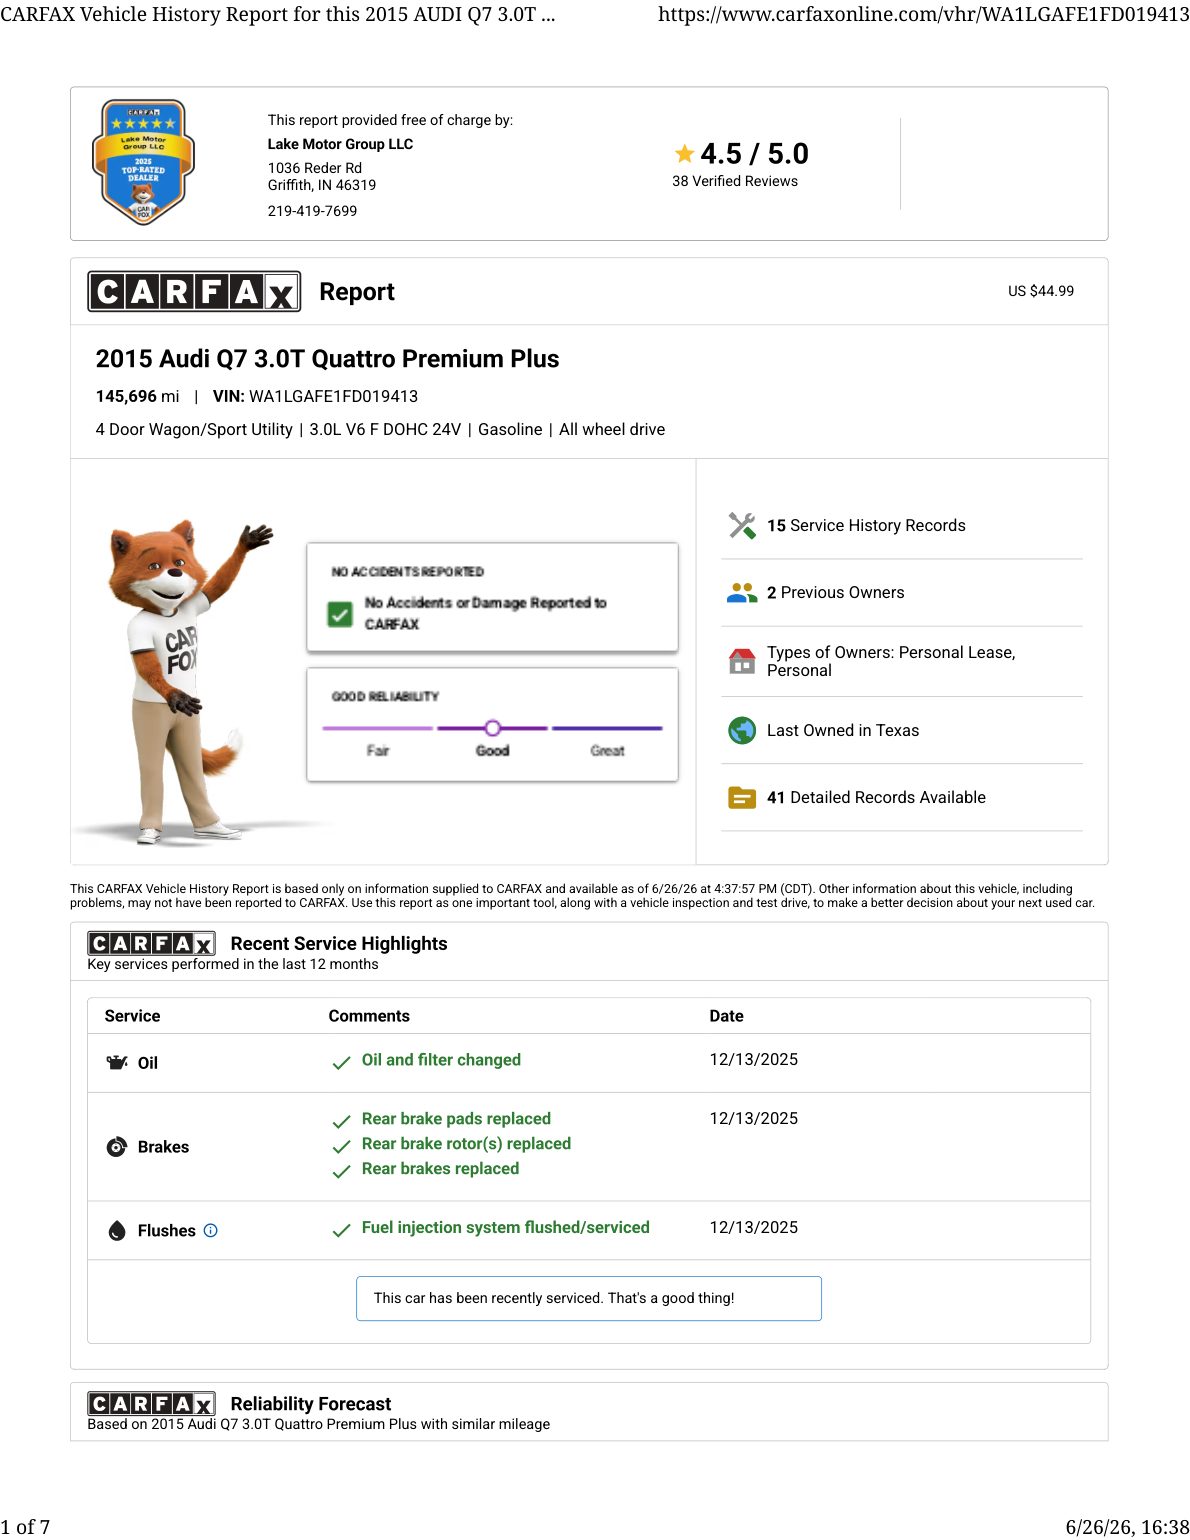Image resolution: width=1190 pixels, height=1540 pixels.
Task: Click the 4.5 / 5.0 rating
Action: point(754,154)
